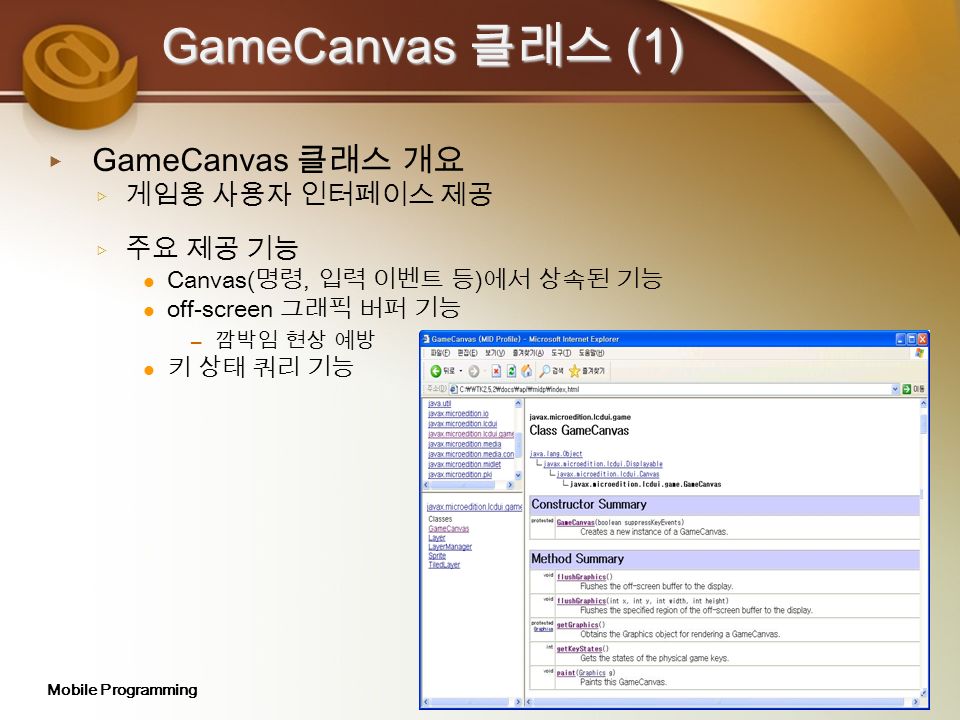Click the bullet "off-screen 그래픽 버퍼 기능"
This screenshot has height=720, width=960.
(313, 308)
